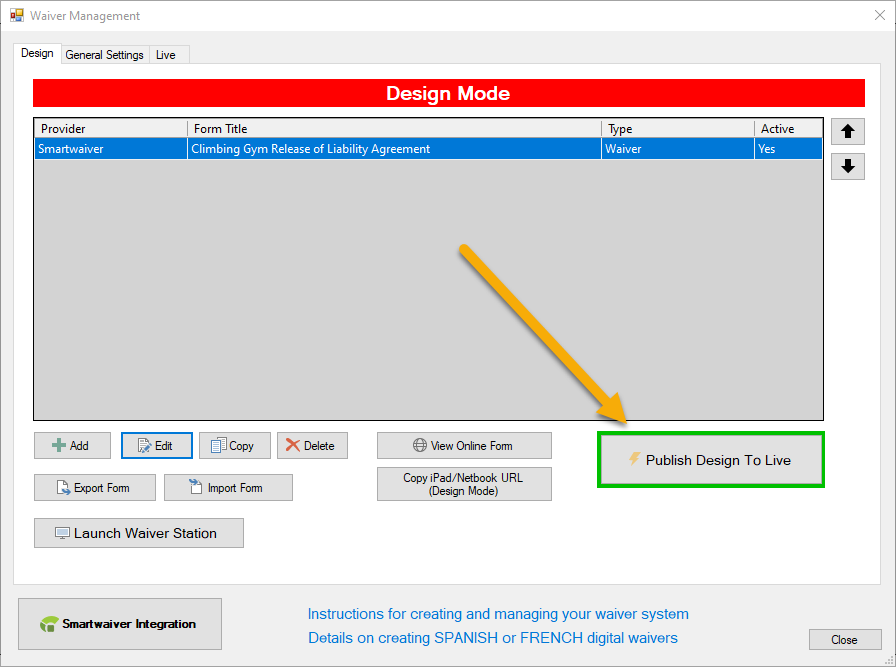Close the Waiver Management dialog with the Close button
This screenshot has height=667, width=896.
coord(845,640)
